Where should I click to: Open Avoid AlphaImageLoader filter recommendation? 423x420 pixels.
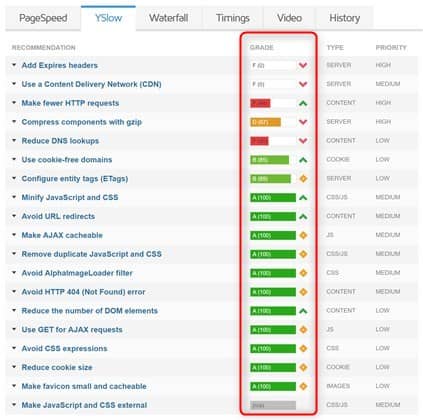[x=77, y=273]
